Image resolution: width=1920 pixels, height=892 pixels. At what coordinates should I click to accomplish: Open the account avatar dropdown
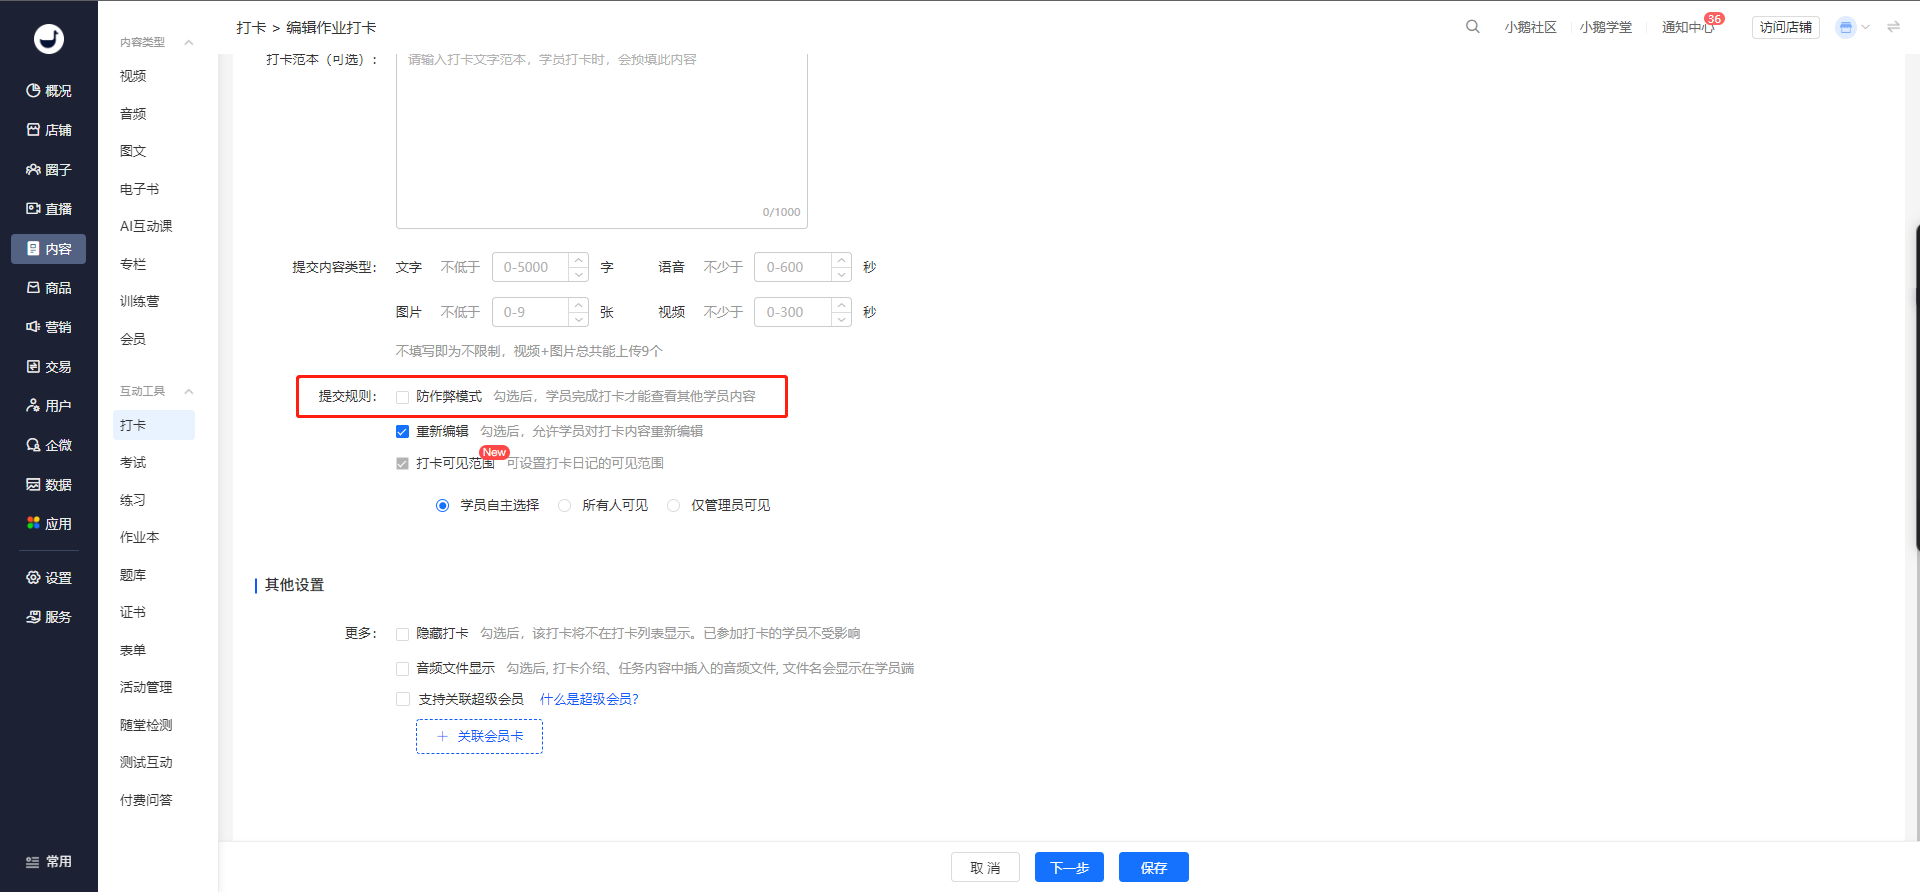(1852, 27)
